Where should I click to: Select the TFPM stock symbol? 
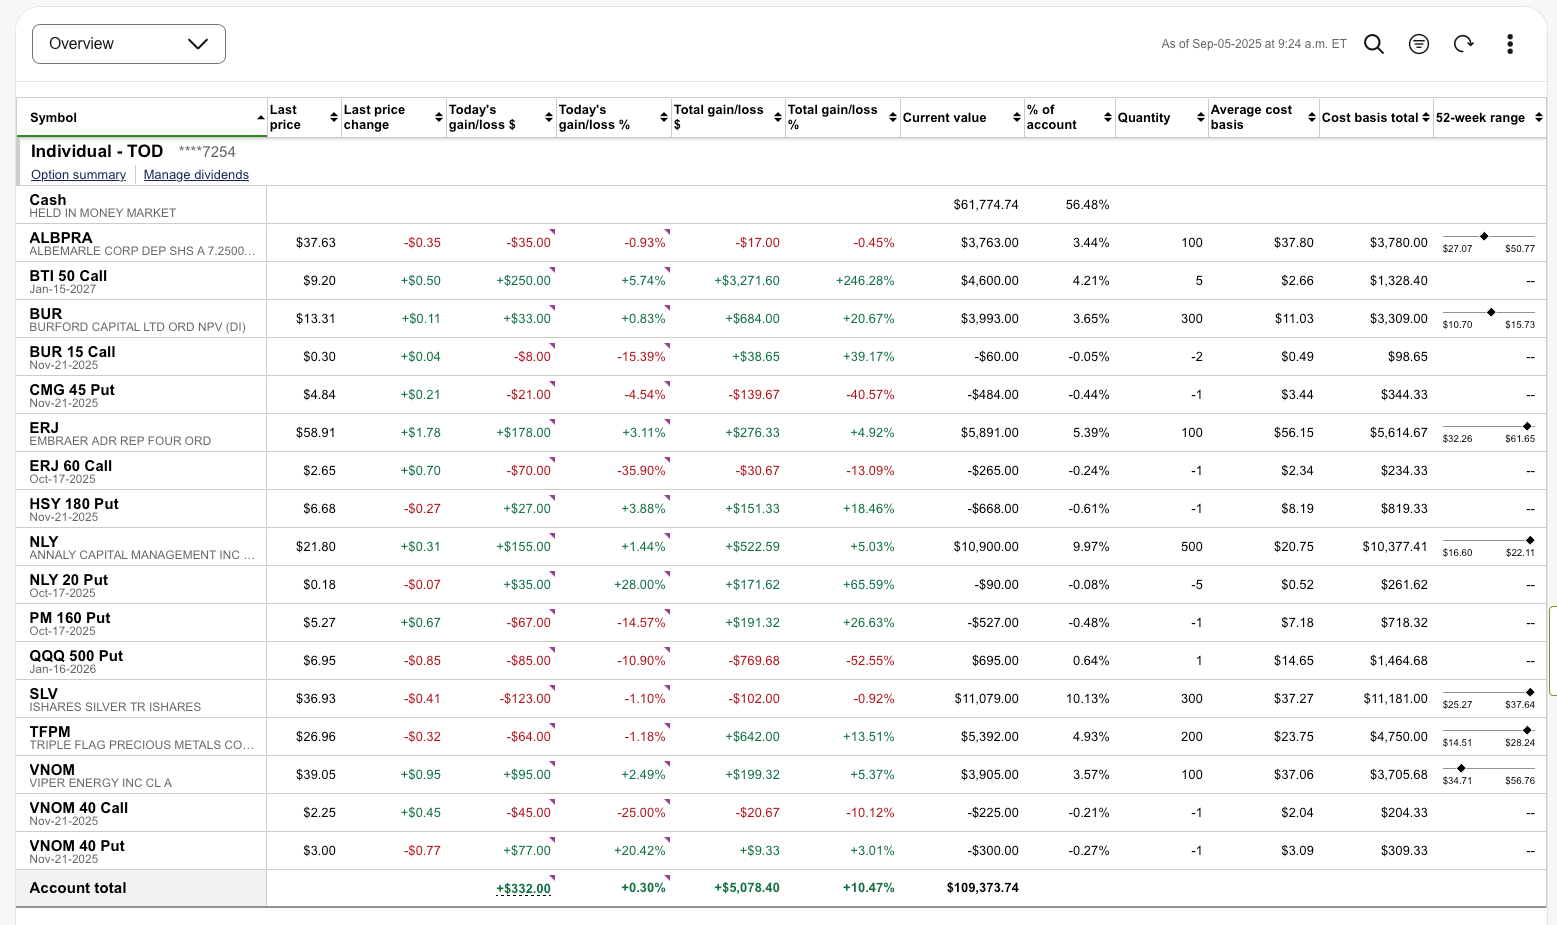50,732
